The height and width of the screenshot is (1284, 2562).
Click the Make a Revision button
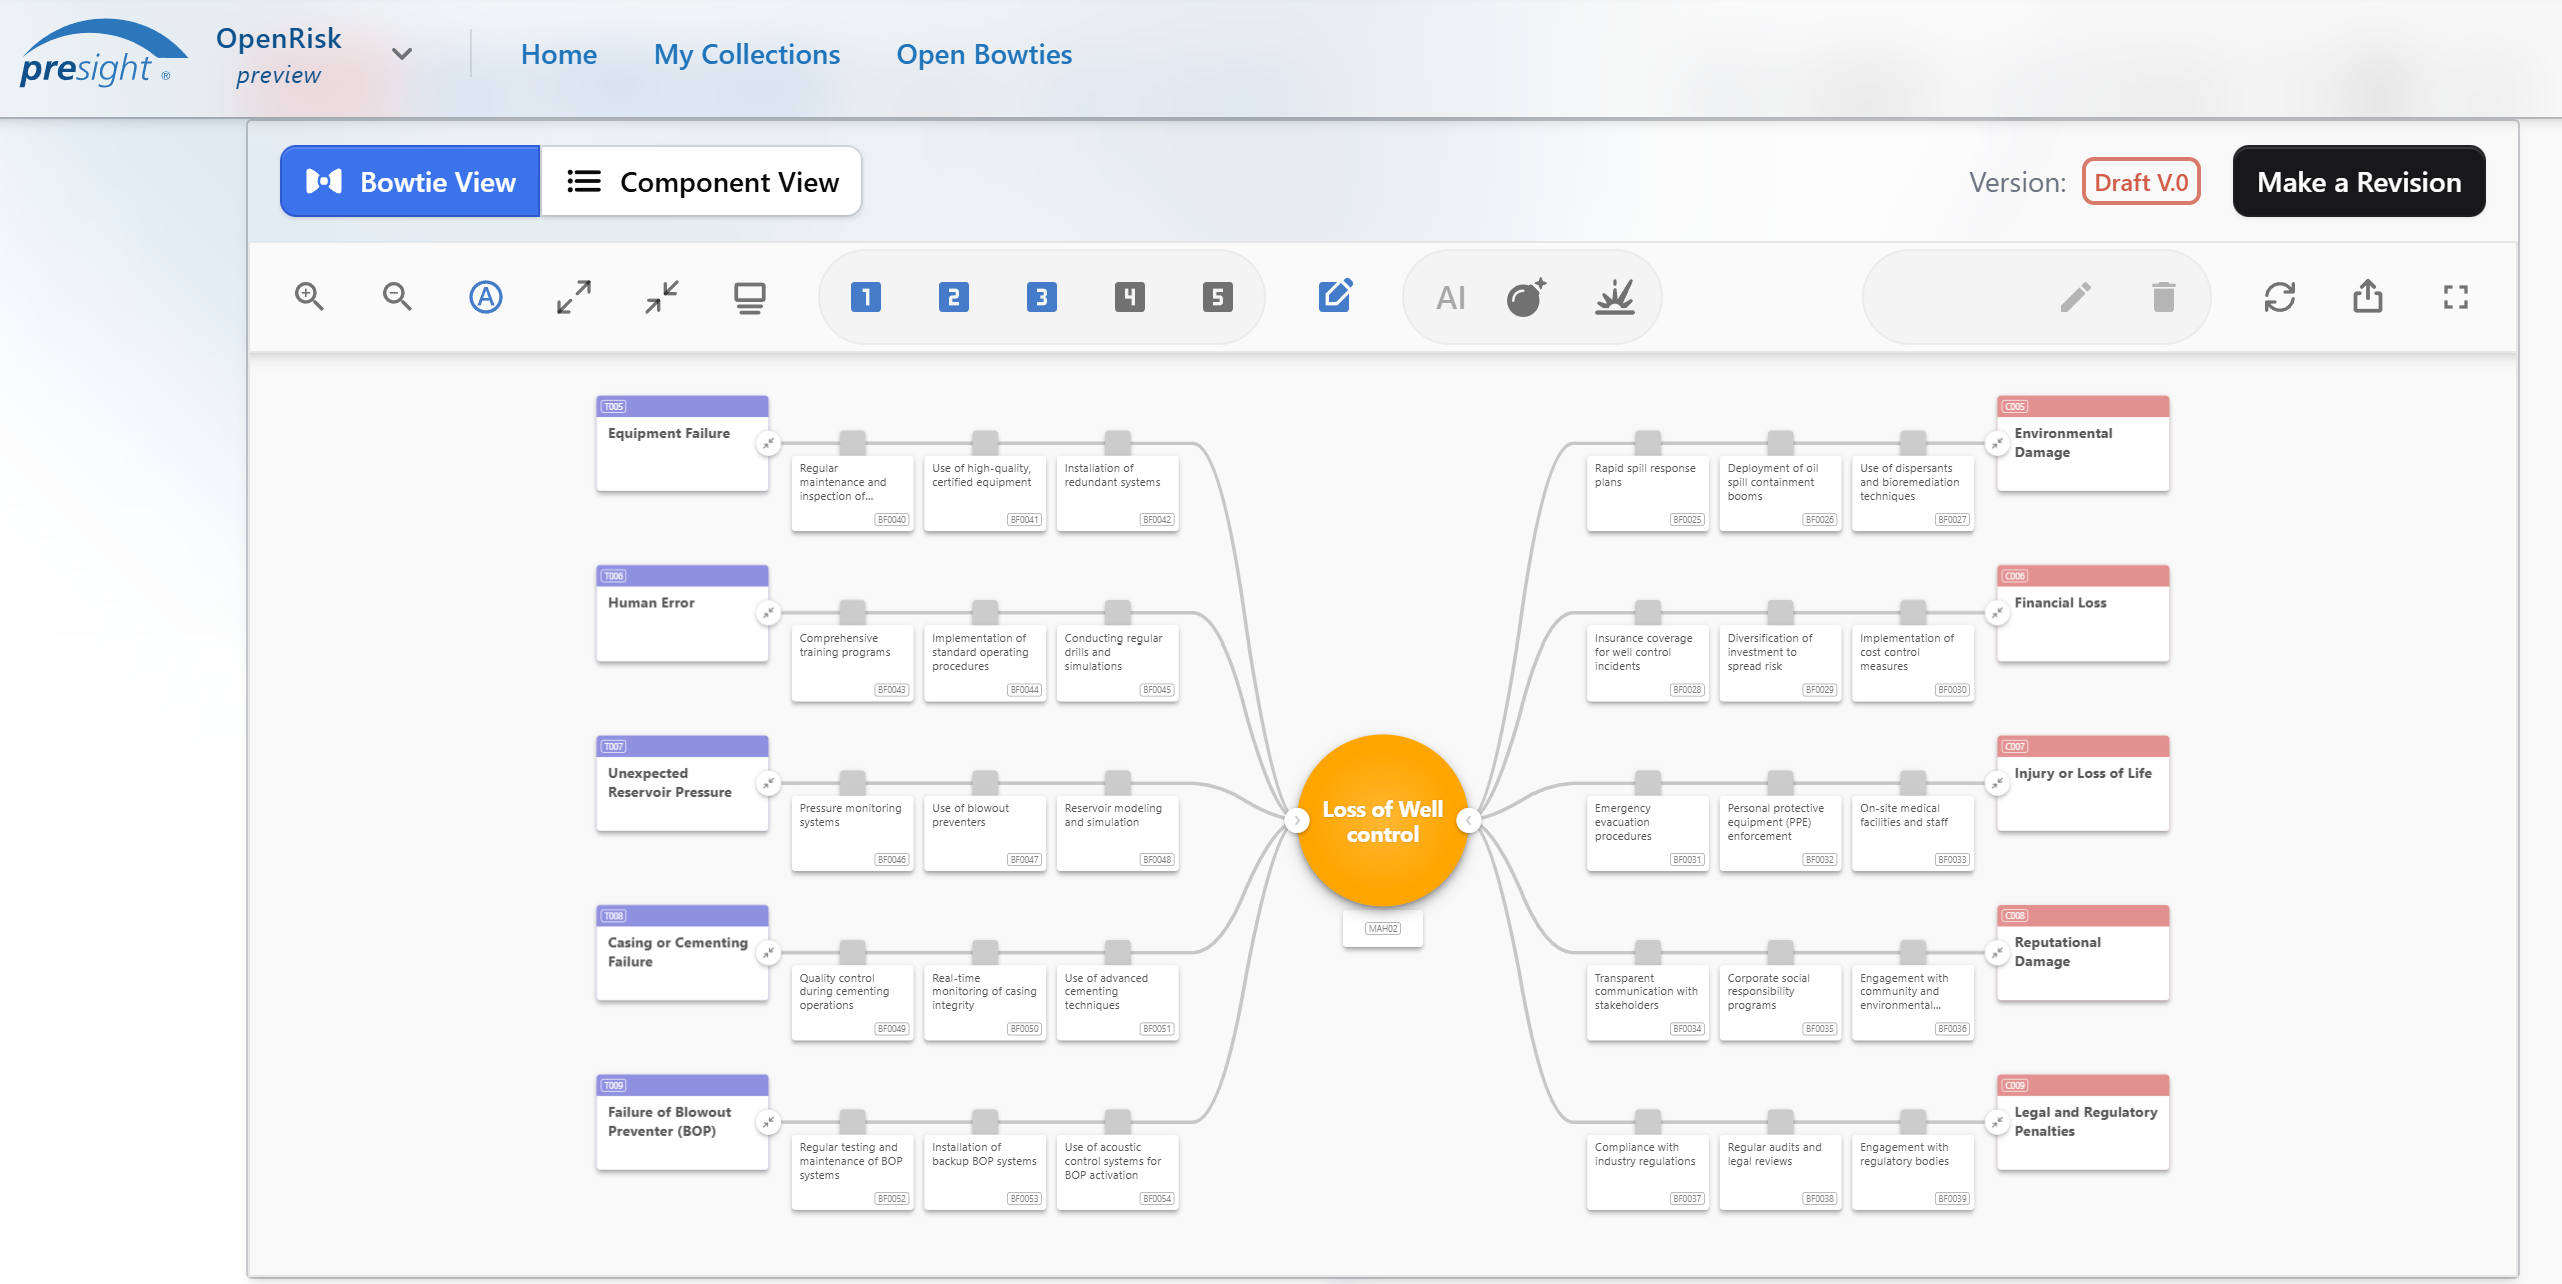[x=2358, y=181]
